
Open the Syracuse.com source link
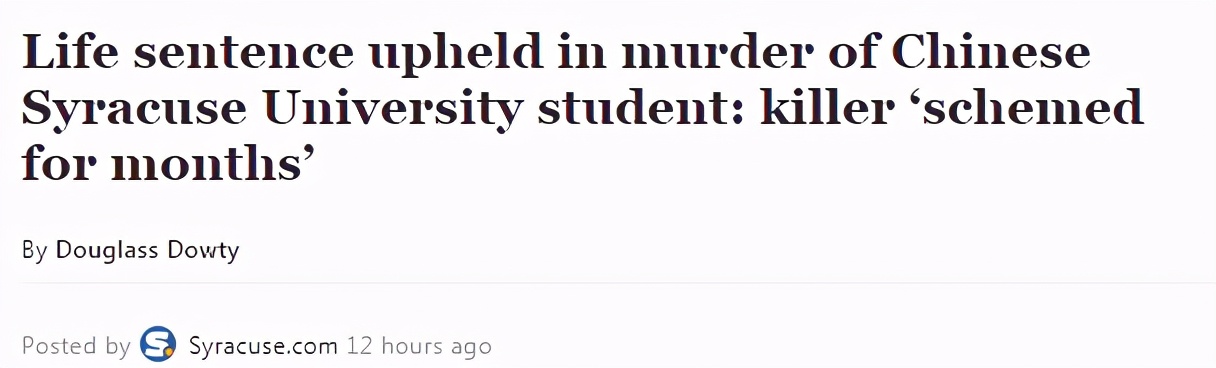click(263, 347)
